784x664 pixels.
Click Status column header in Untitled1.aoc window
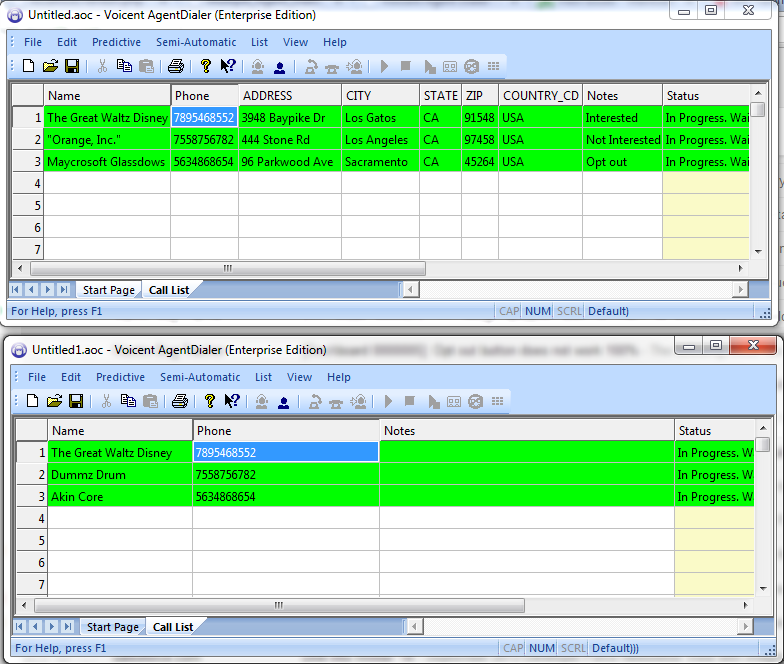tap(714, 430)
